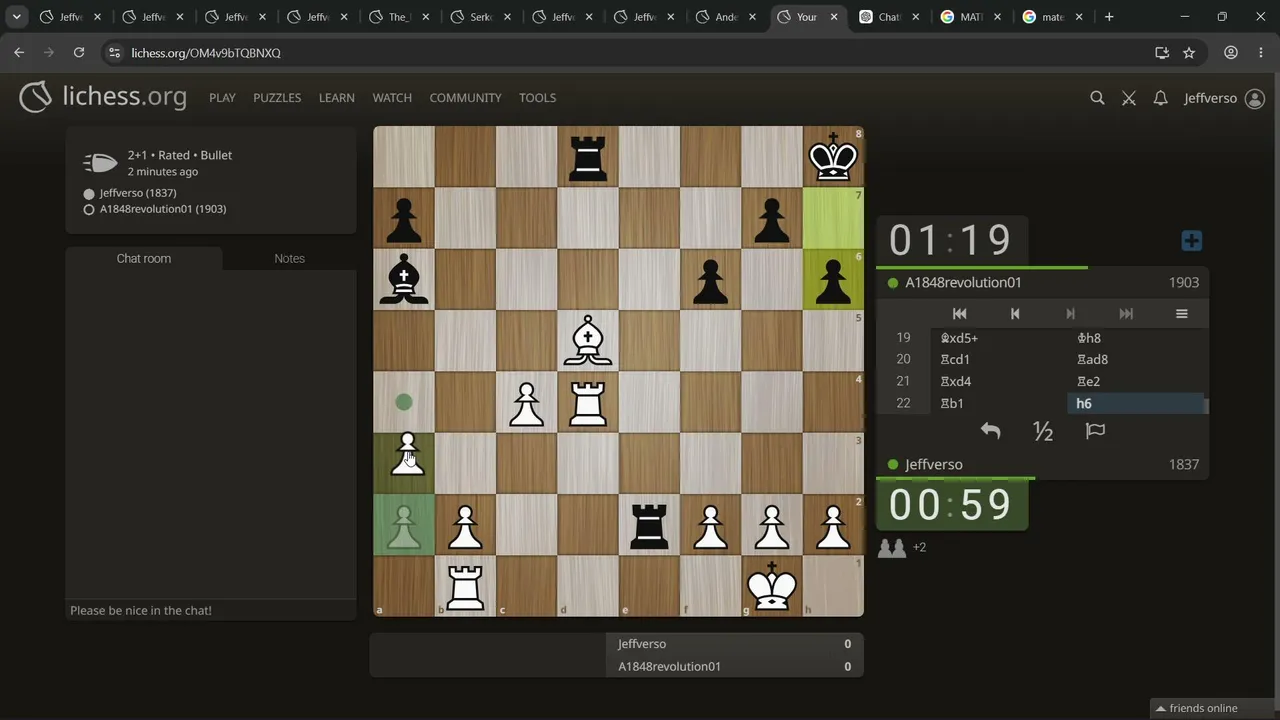Jump to the first move
Image resolution: width=1280 pixels, height=720 pixels.
click(x=959, y=314)
